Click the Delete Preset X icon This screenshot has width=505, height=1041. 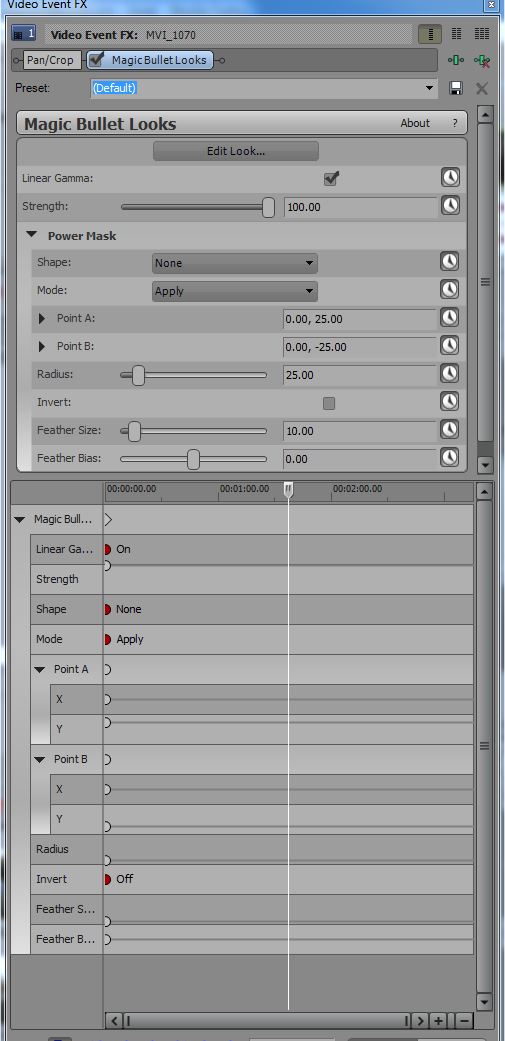[x=482, y=88]
